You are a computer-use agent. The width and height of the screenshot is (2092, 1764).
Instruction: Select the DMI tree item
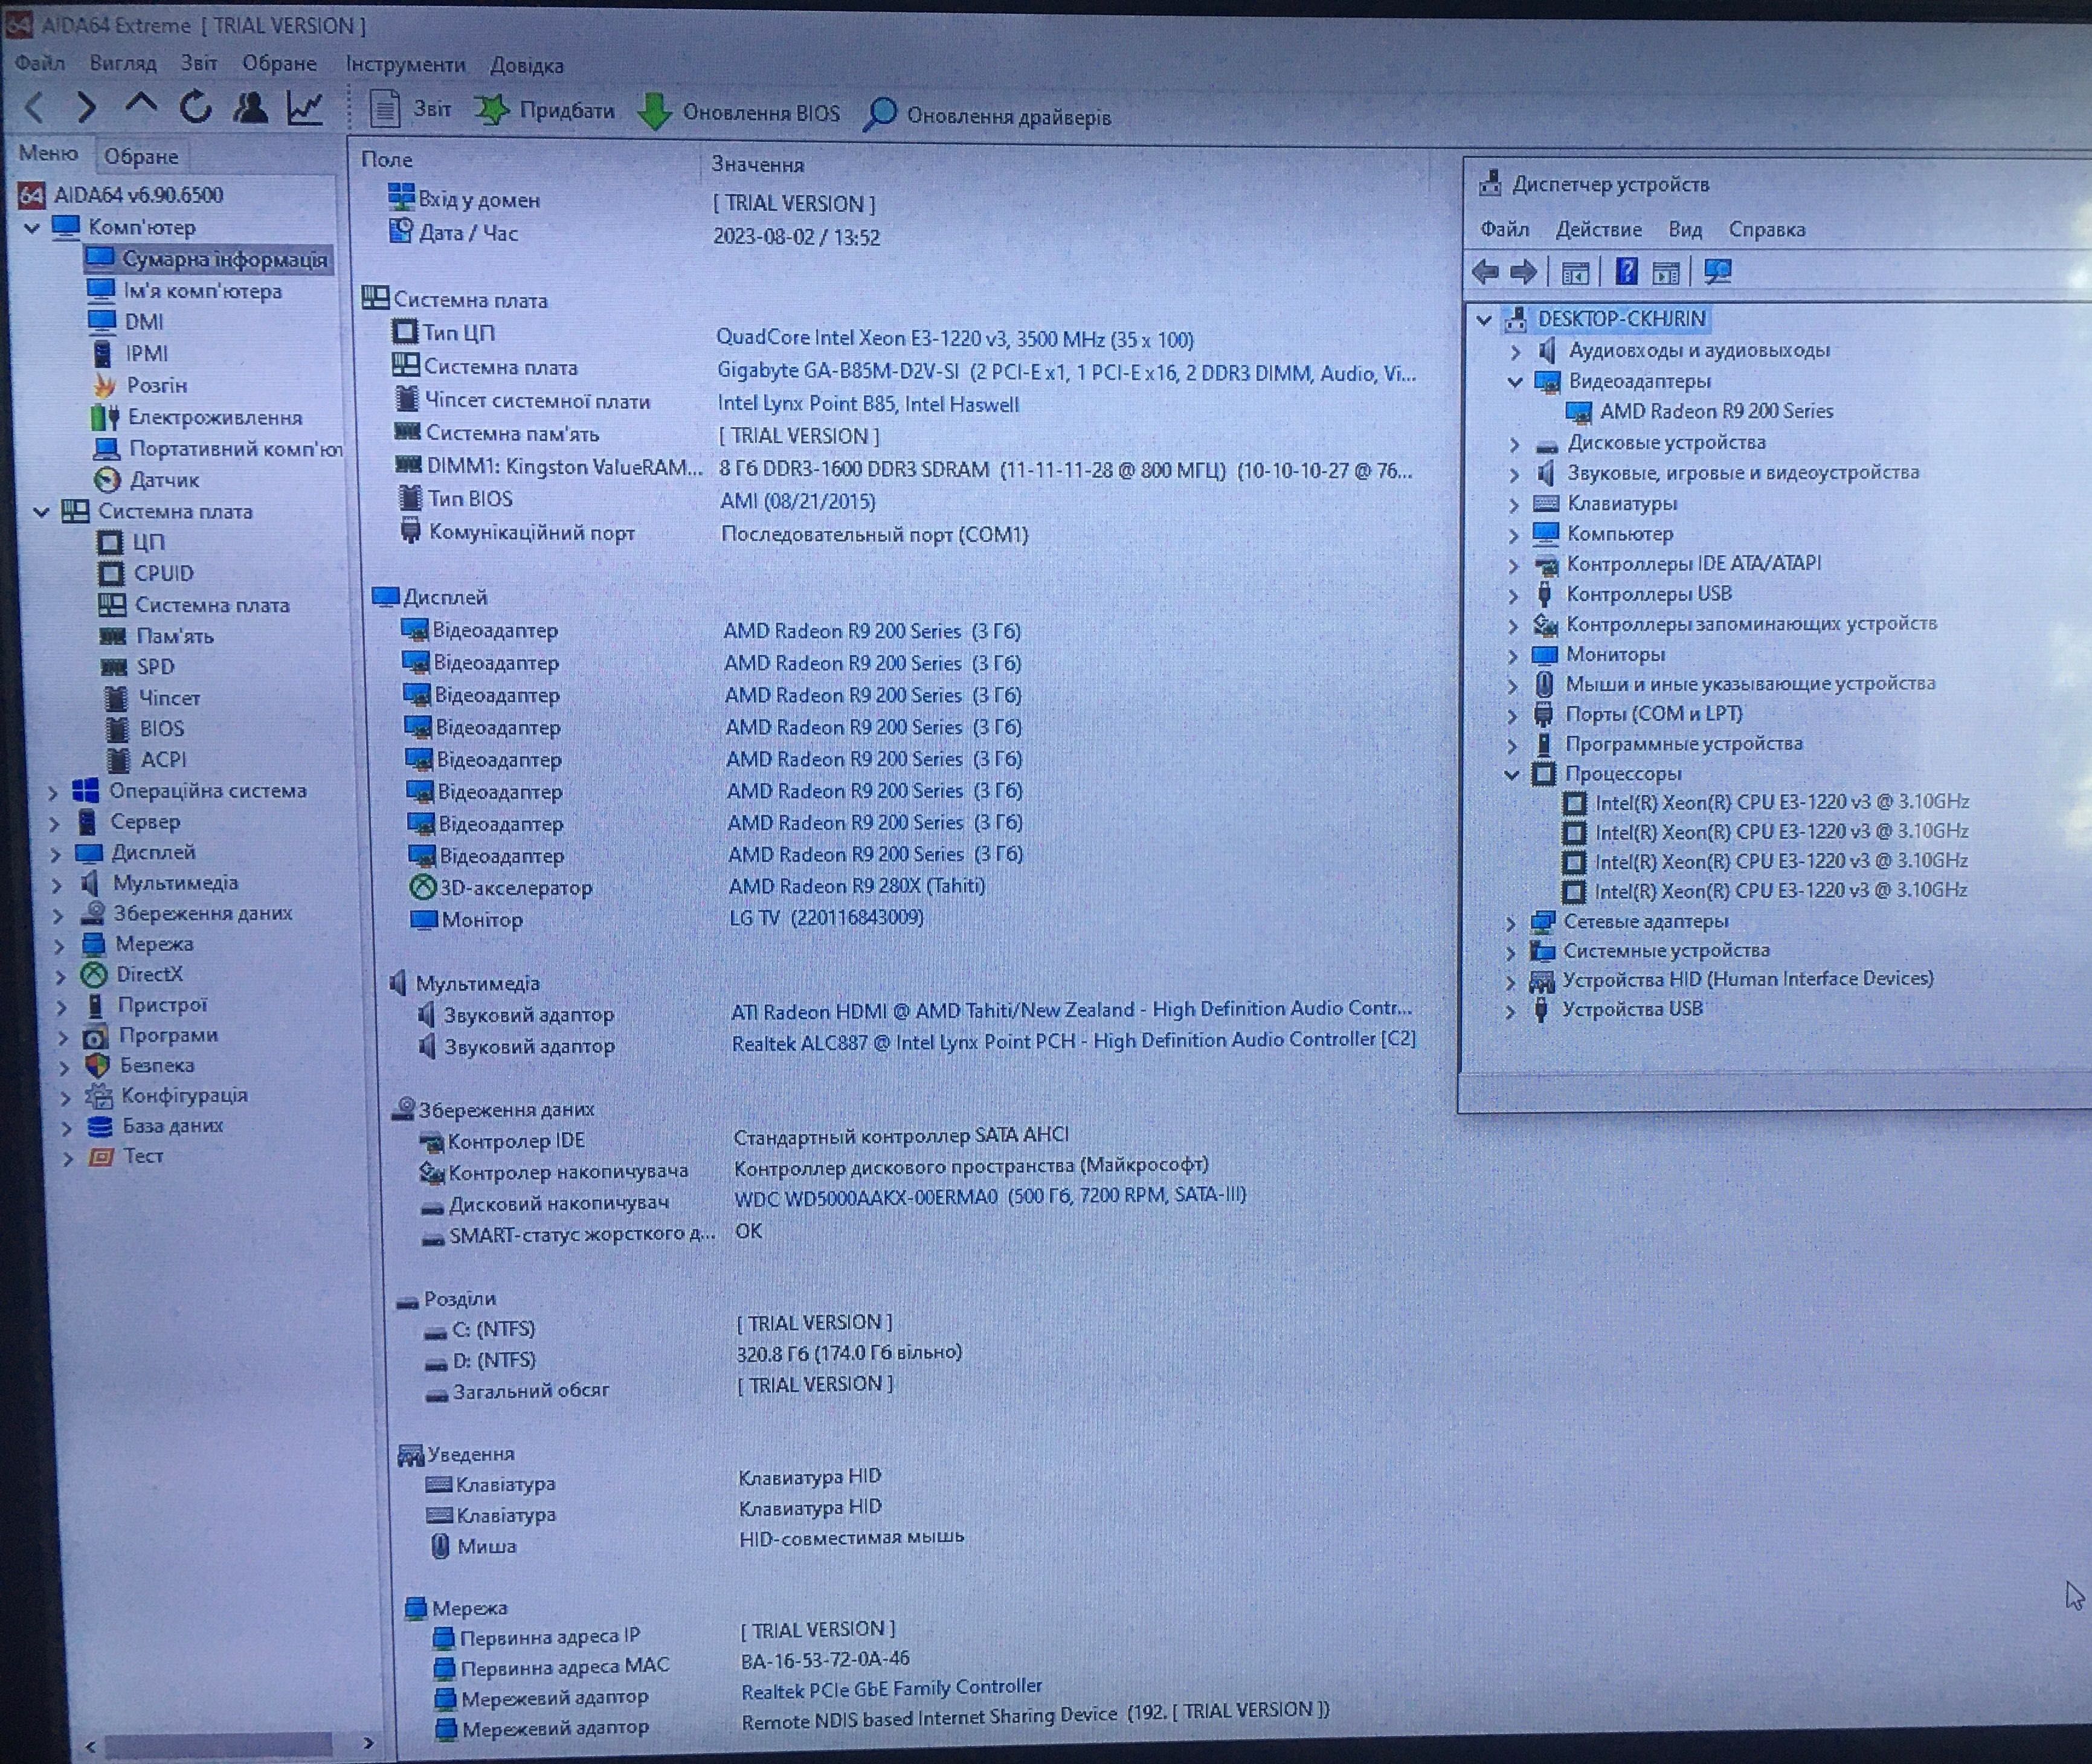(127, 322)
